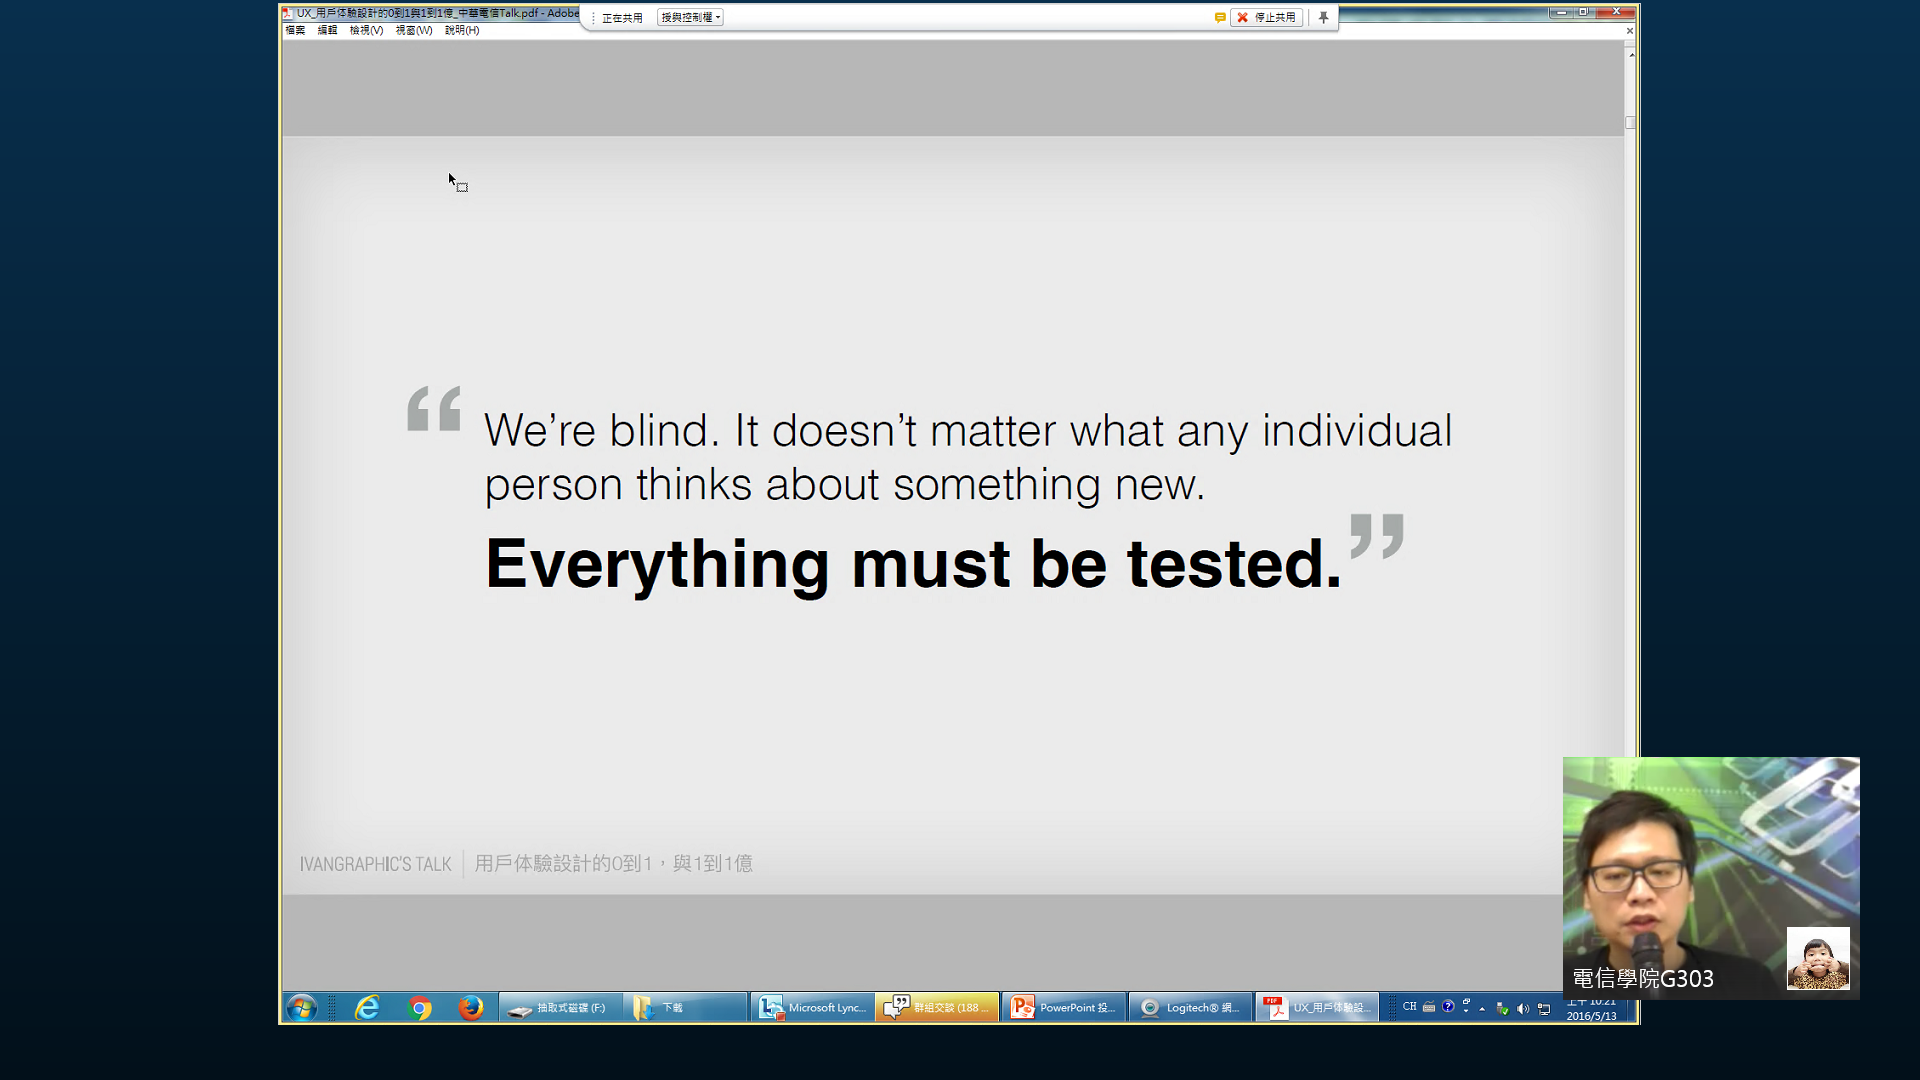The width and height of the screenshot is (1920, 1080).
Task: Click the vertical scrollbar thumb in PDF
Action: (x=1630, y=122)
